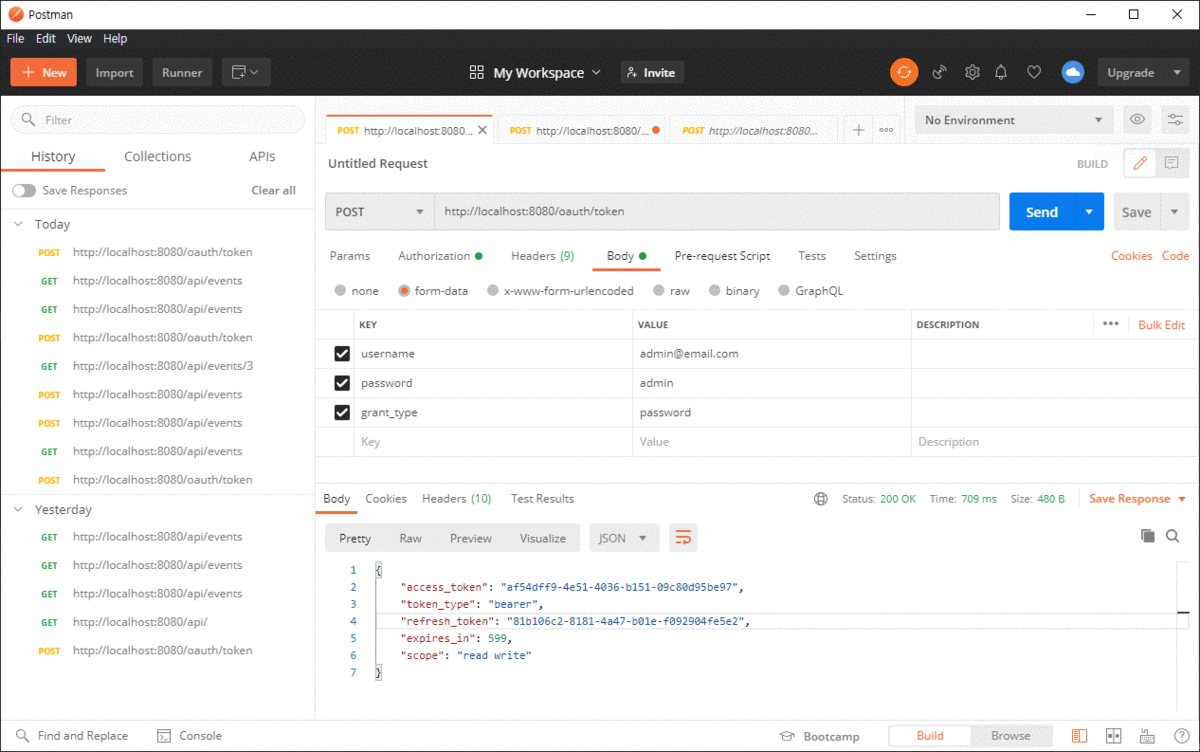Screen dimensions: 1200x752
Task: Open settings gear icon in header
Action: tap(972, 72)
